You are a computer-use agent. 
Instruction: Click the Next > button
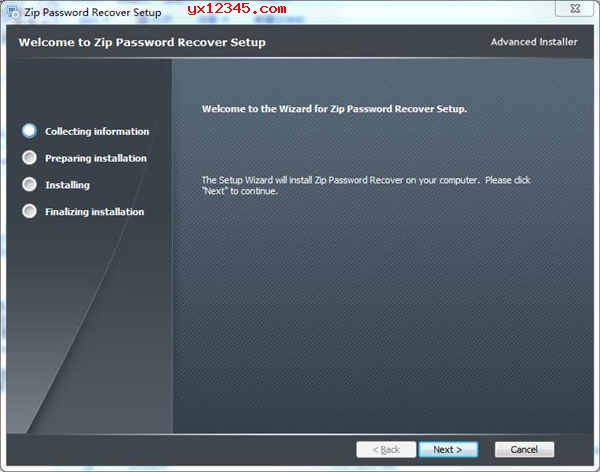(x=448, y=449)
